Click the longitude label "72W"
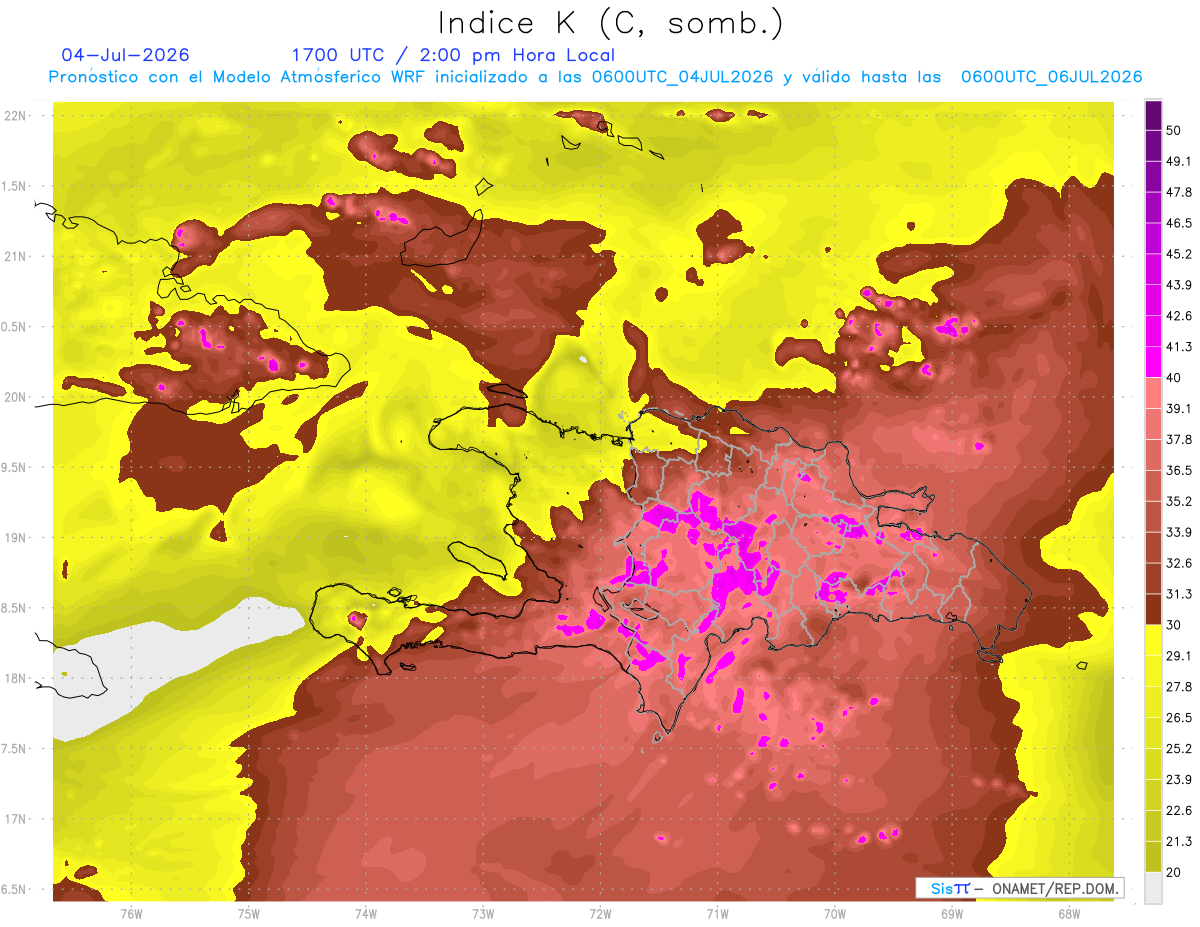The width and height of the screenshot is (1200, 927). 600,914
